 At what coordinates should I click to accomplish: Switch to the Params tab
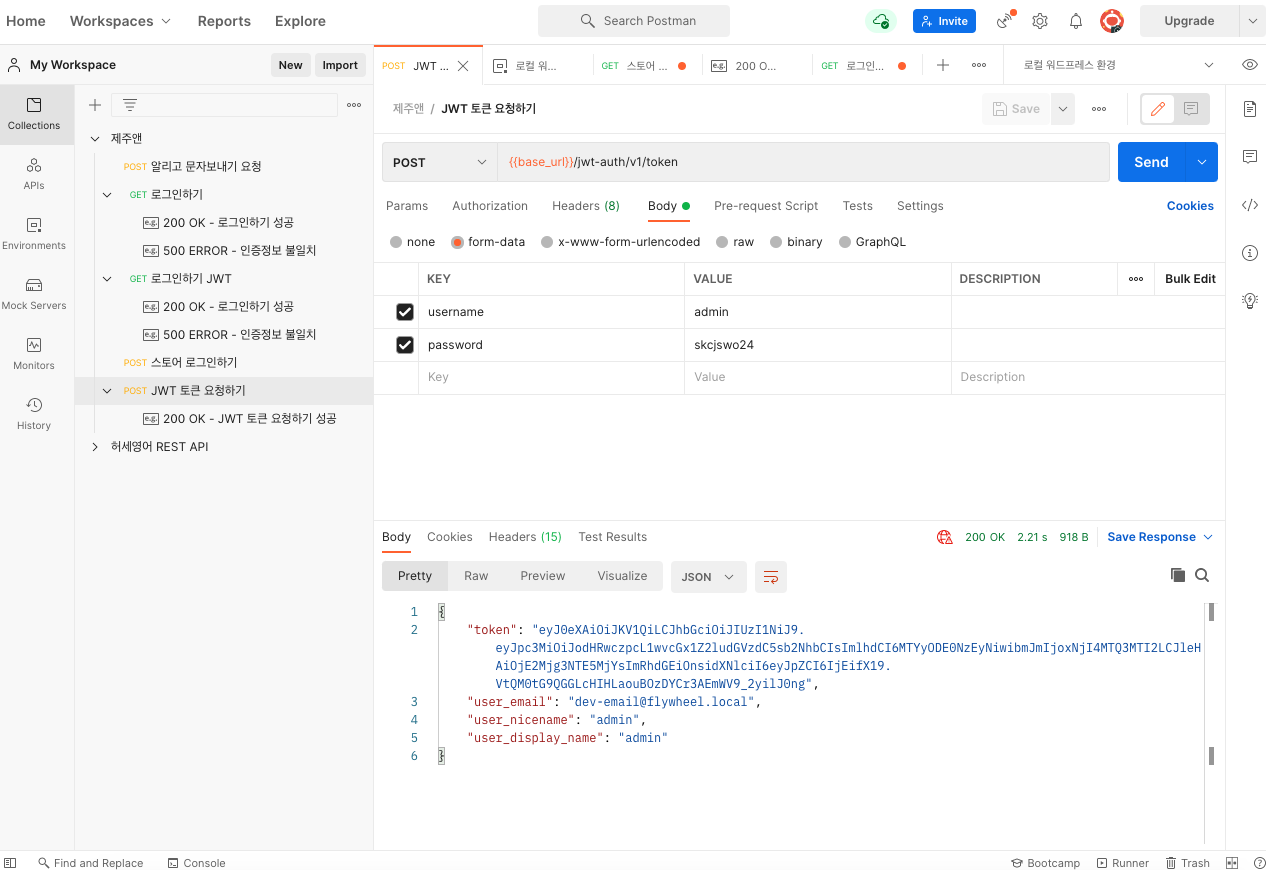click(x=407, y=206)
